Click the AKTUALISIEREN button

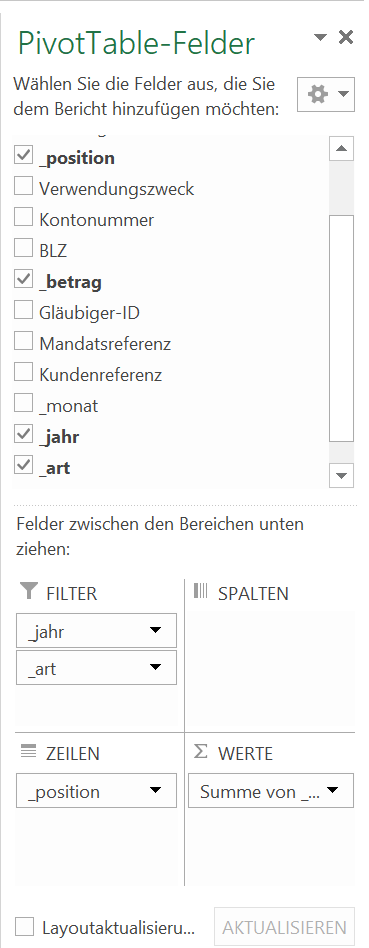pyautogui.click(x=284, y=927)
